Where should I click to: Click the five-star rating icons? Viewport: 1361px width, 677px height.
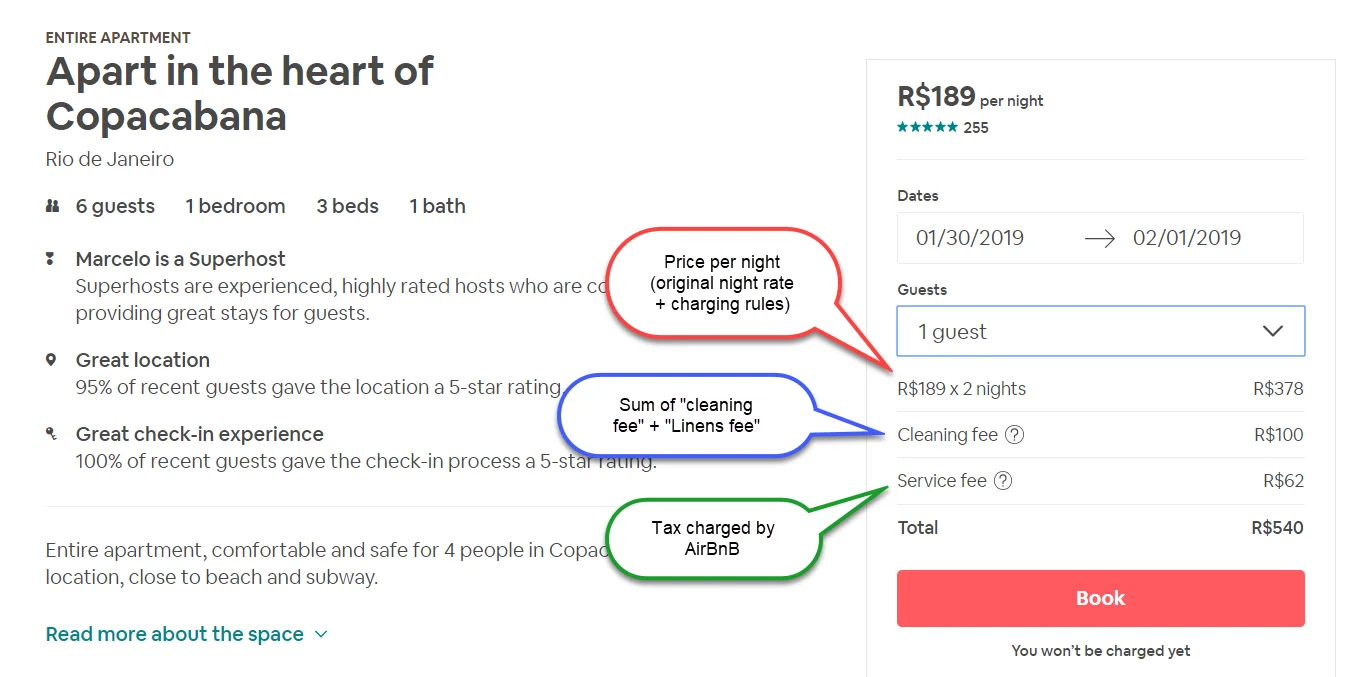tap(927, 128)
